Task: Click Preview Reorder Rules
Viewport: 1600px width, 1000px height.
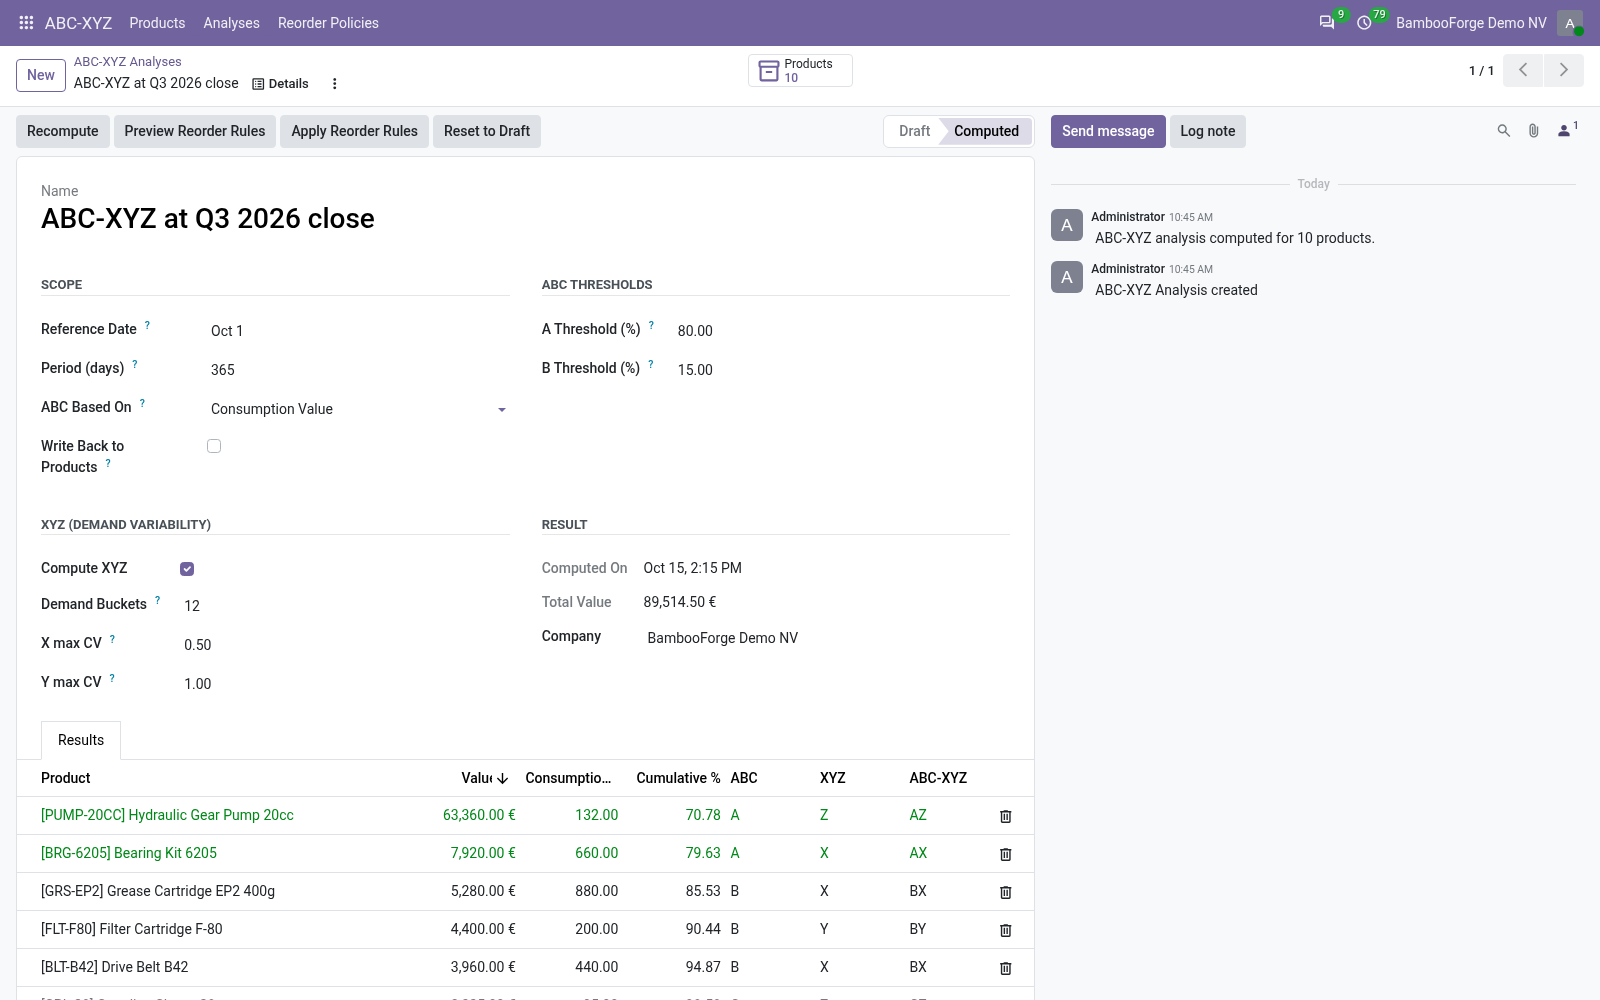Action: (195, 131)
